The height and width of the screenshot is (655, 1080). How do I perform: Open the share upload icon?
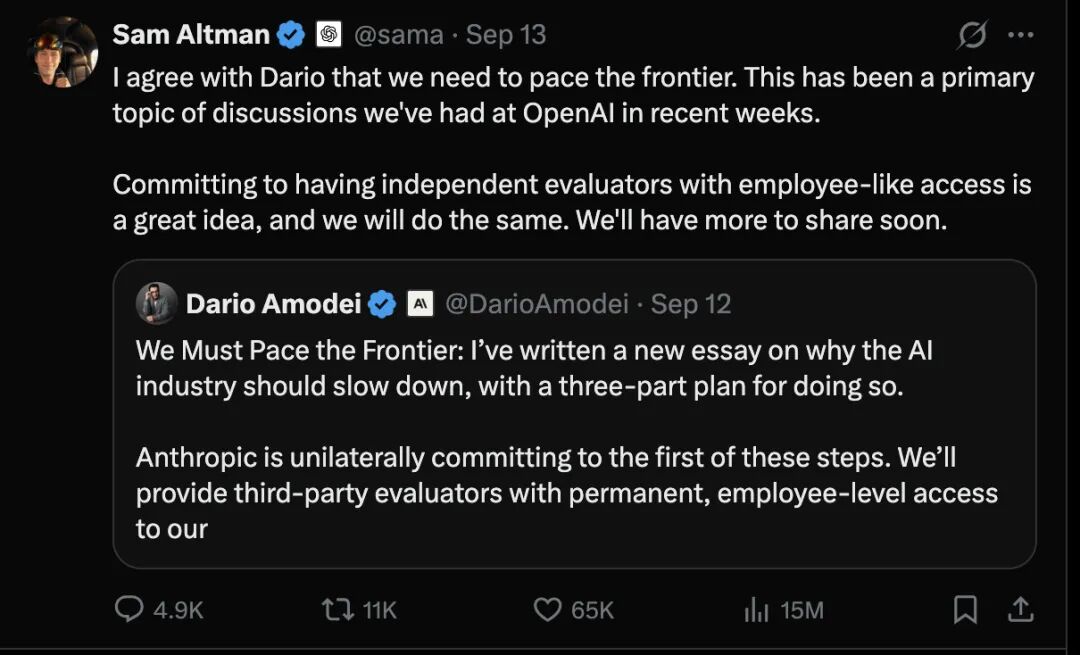click(x=1021, y=610)
